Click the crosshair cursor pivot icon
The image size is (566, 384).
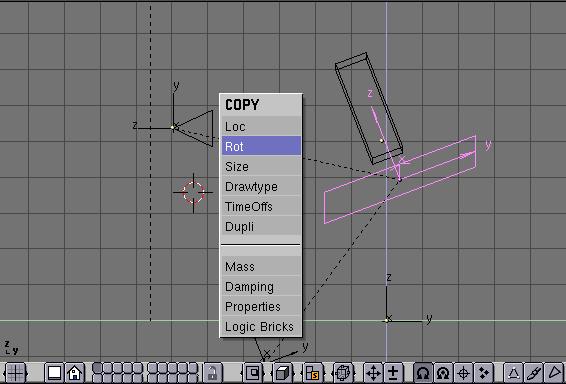point(463,373)
